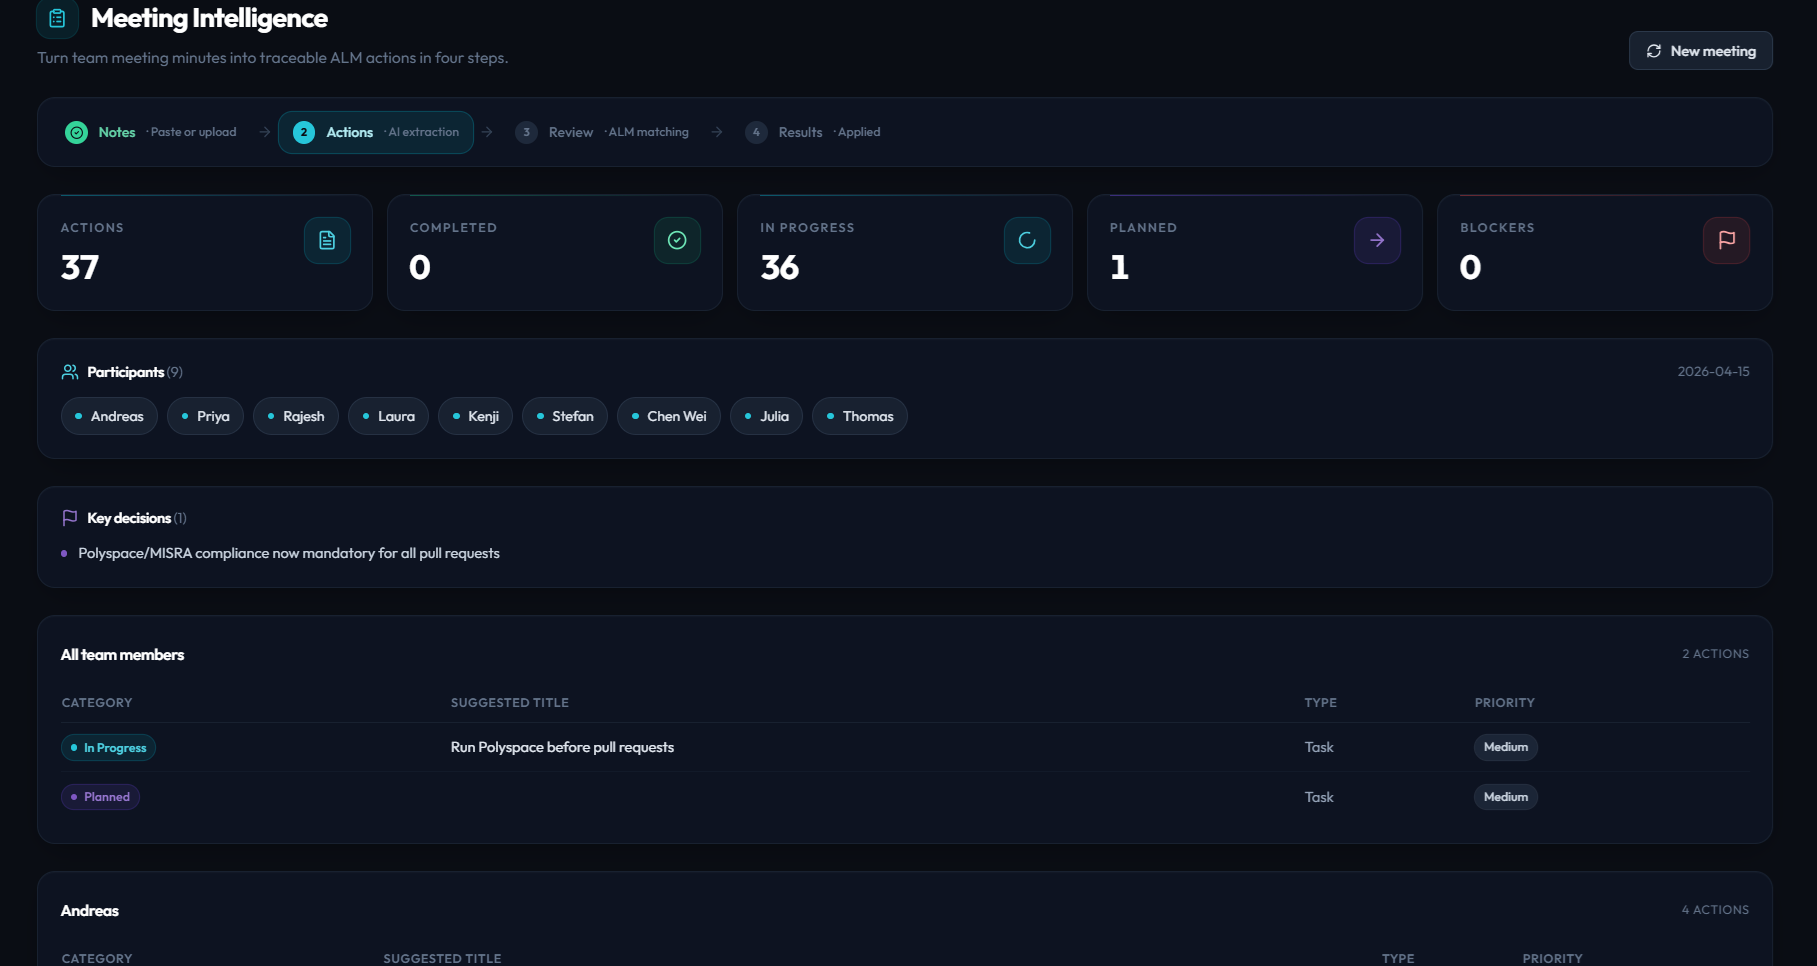Click the Meeting Intelligence clipboard logo icon

tap(57, 18)
